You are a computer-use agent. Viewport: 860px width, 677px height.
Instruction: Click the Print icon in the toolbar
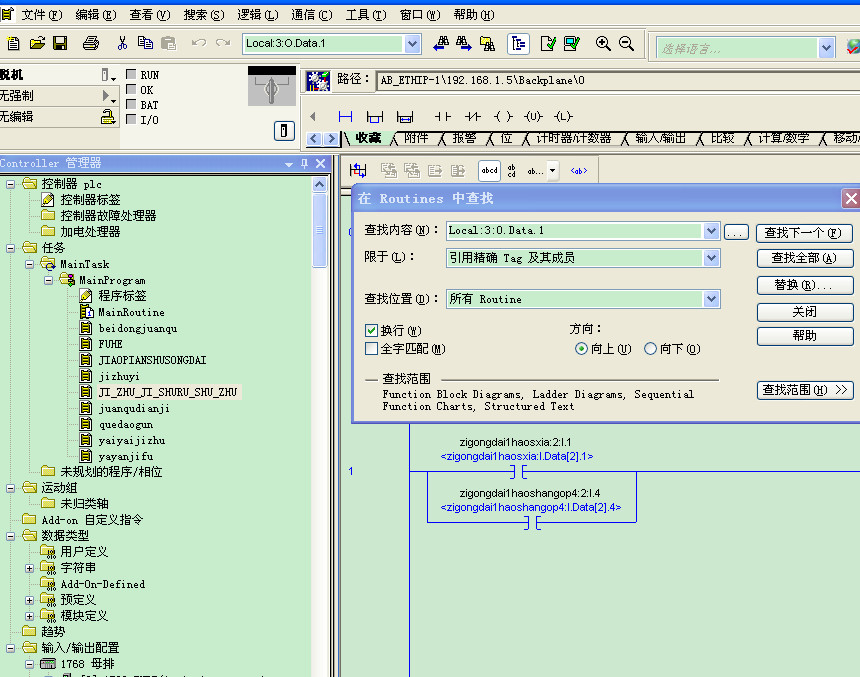(x=91, y=44)
